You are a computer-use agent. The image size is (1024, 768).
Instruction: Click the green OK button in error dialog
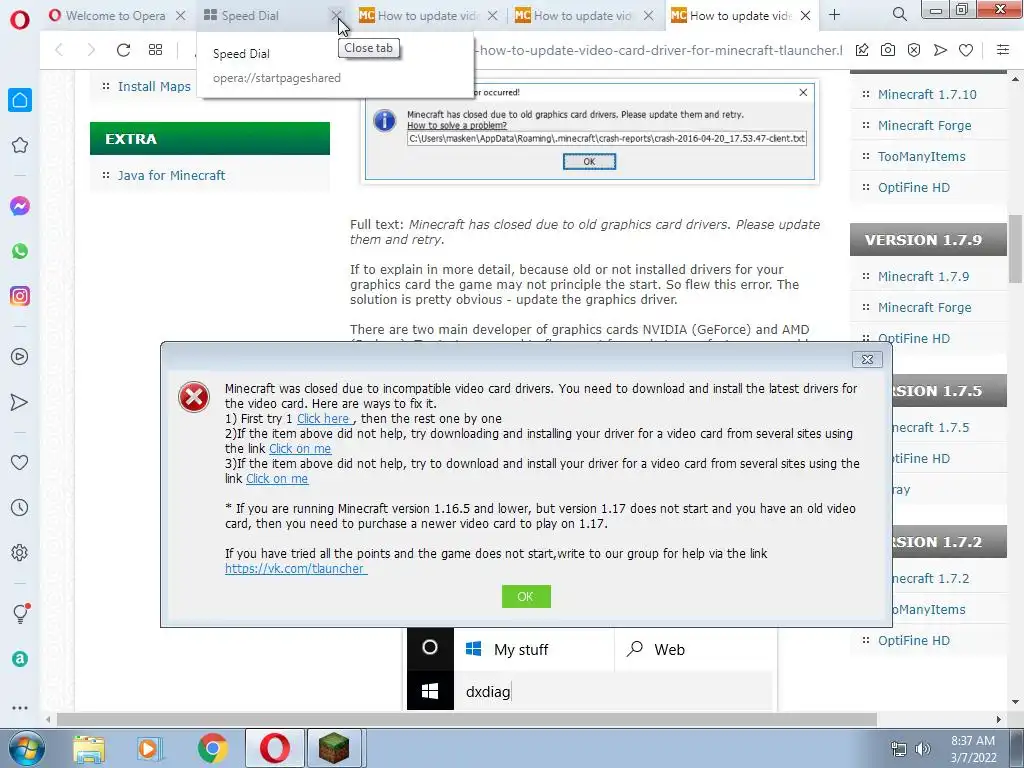pos(526,596)
